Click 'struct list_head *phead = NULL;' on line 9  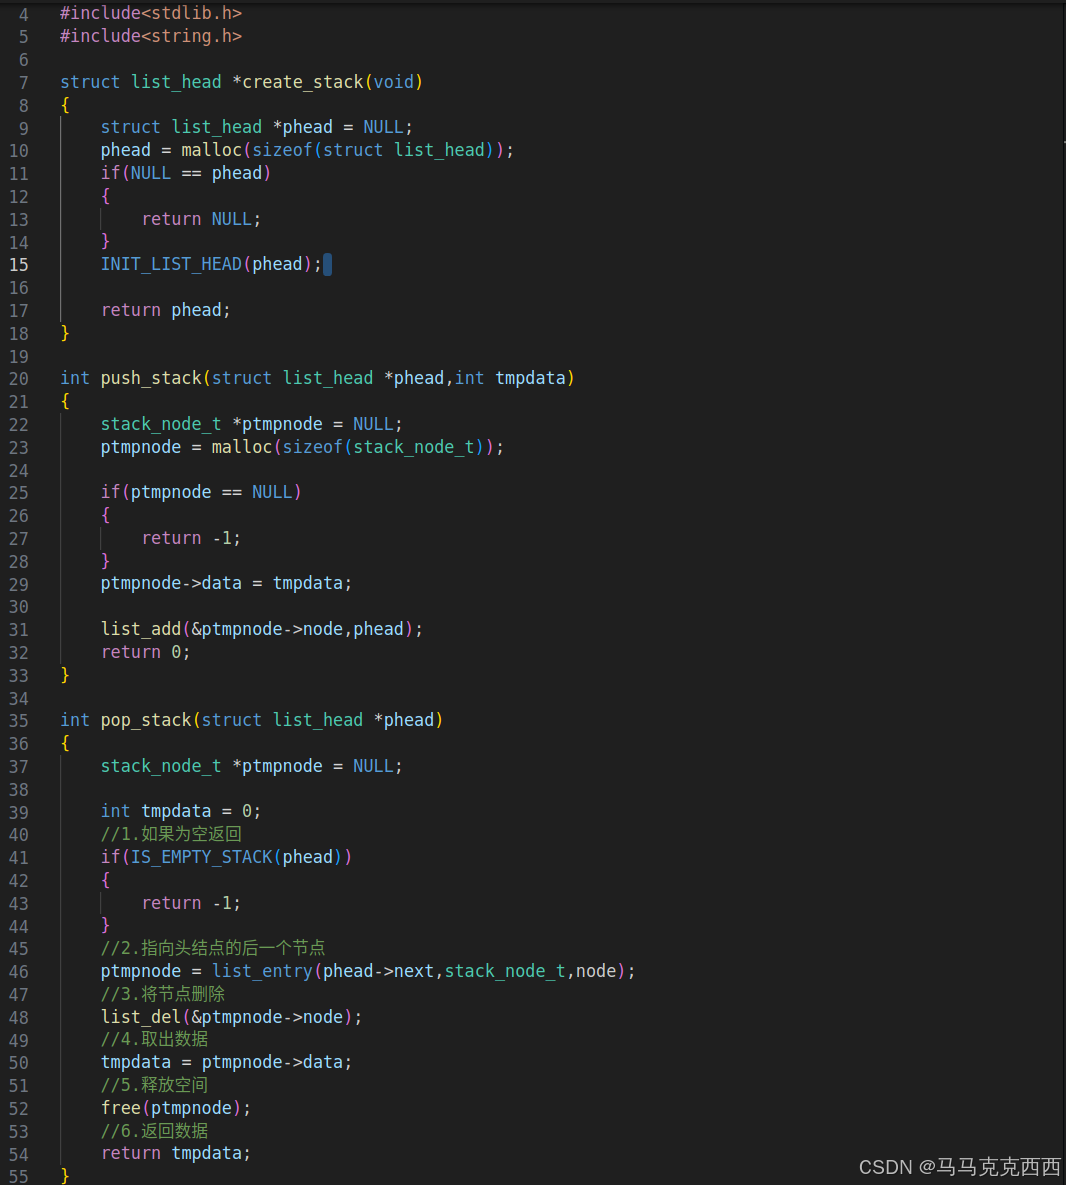[257, 127]
